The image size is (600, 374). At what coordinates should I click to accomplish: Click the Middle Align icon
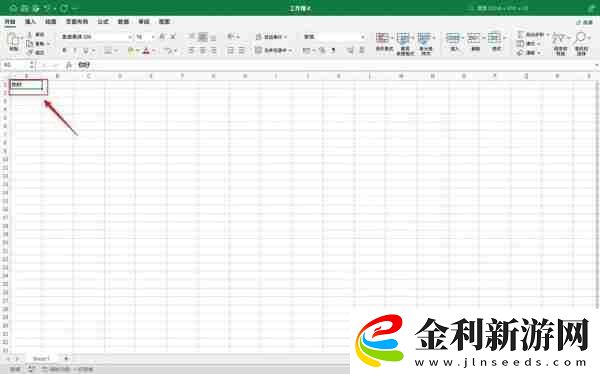point(202,37)
